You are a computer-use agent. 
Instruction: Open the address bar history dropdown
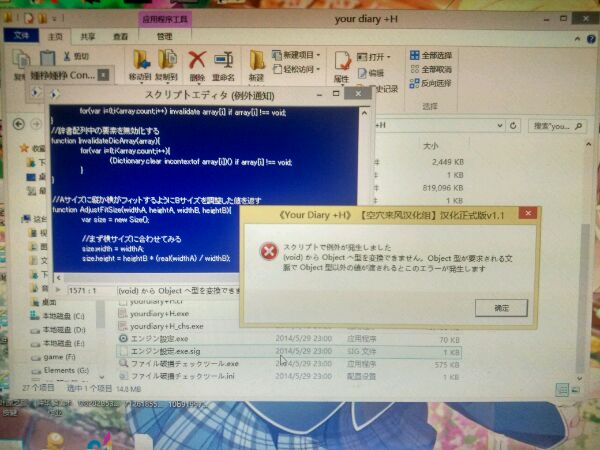point(499,126)
